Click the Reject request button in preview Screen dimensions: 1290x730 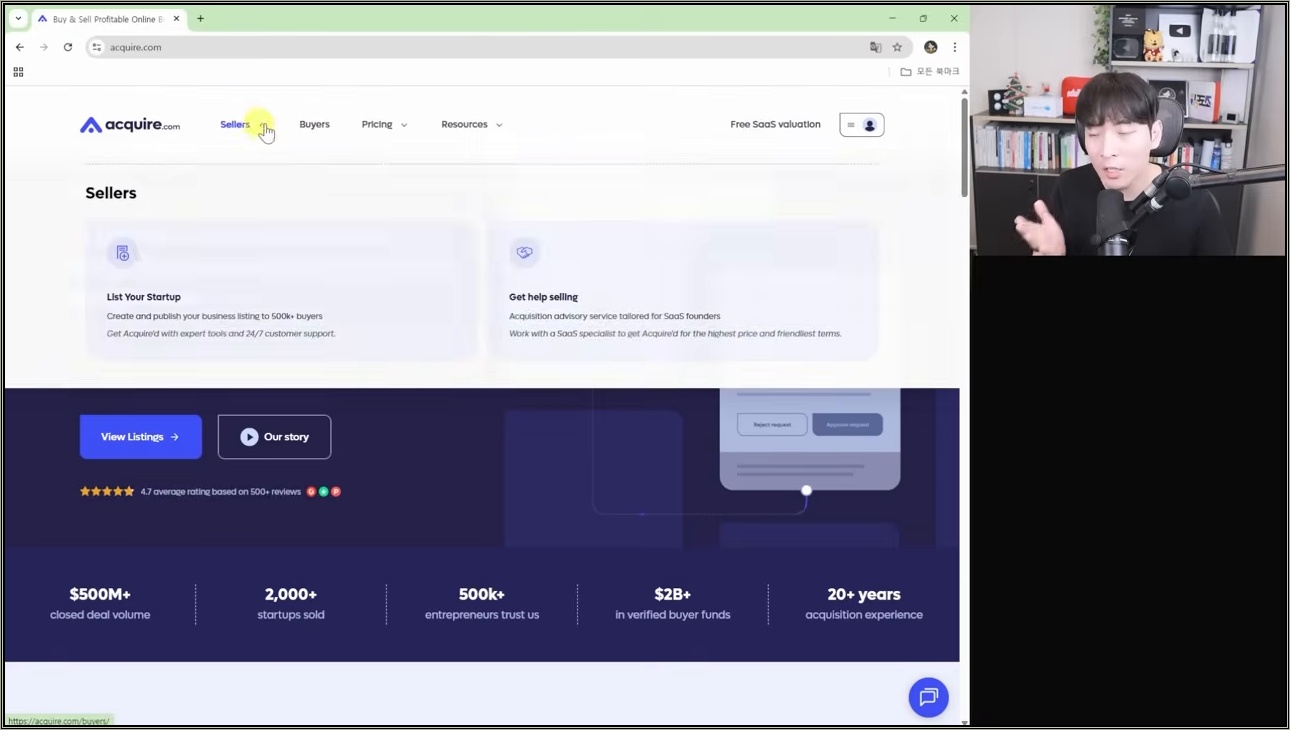(x=772, y=424)
